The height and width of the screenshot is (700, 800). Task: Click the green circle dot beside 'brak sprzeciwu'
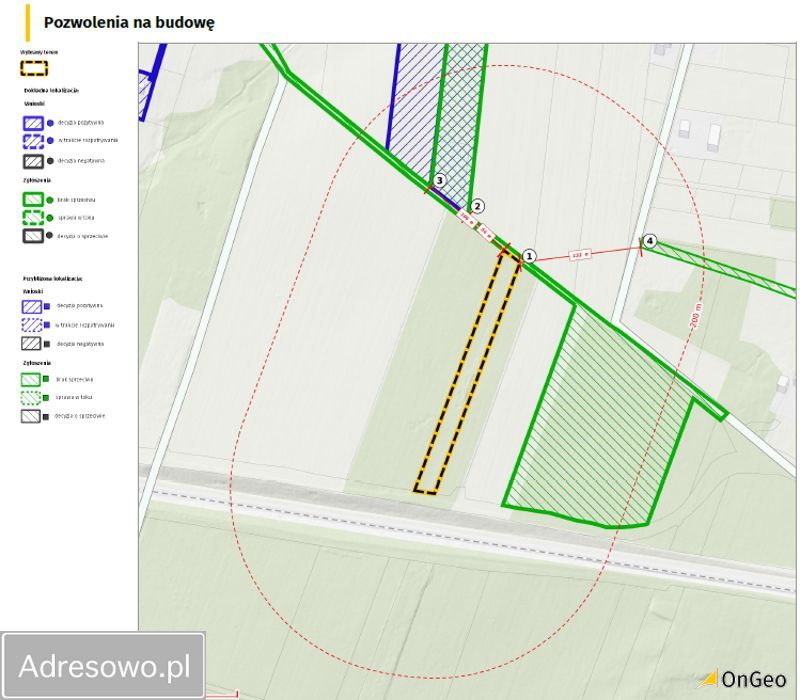(49, 200)
